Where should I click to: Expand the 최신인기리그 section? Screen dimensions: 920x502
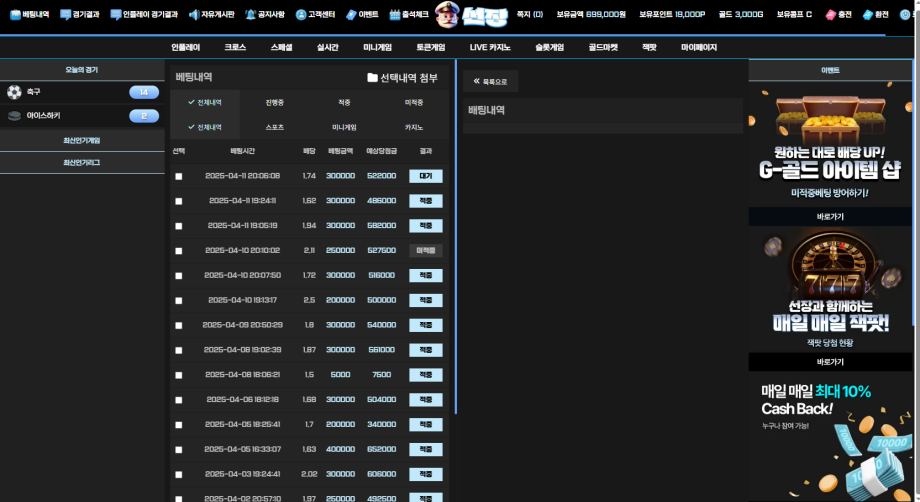[82, 162]
